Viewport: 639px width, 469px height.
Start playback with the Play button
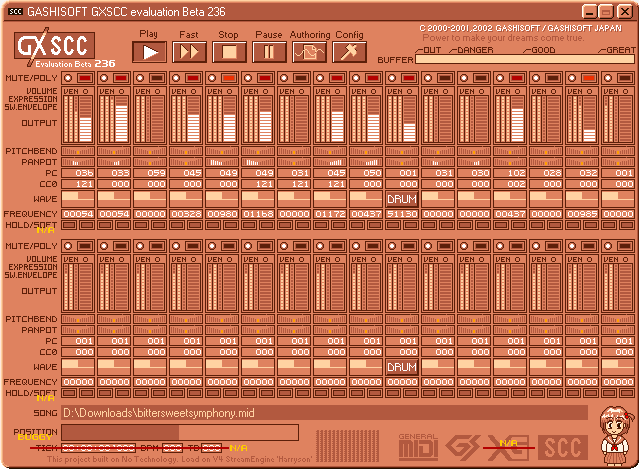click(x=150, y=52)
